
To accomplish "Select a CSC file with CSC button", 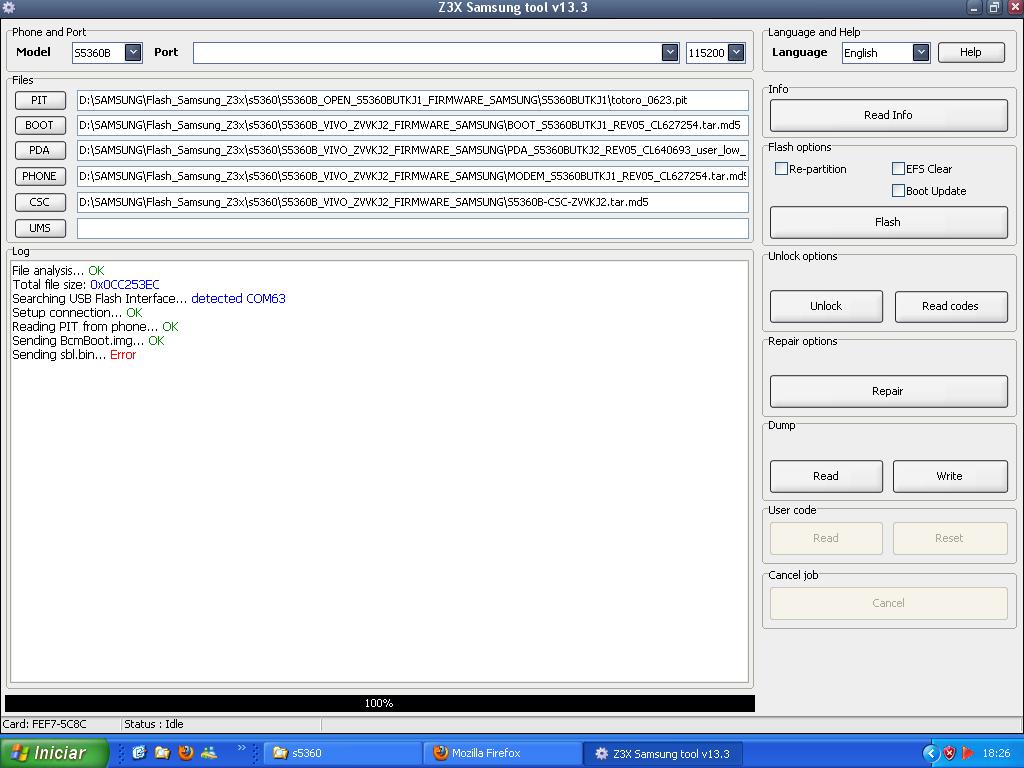I will [x=40, y=202].
